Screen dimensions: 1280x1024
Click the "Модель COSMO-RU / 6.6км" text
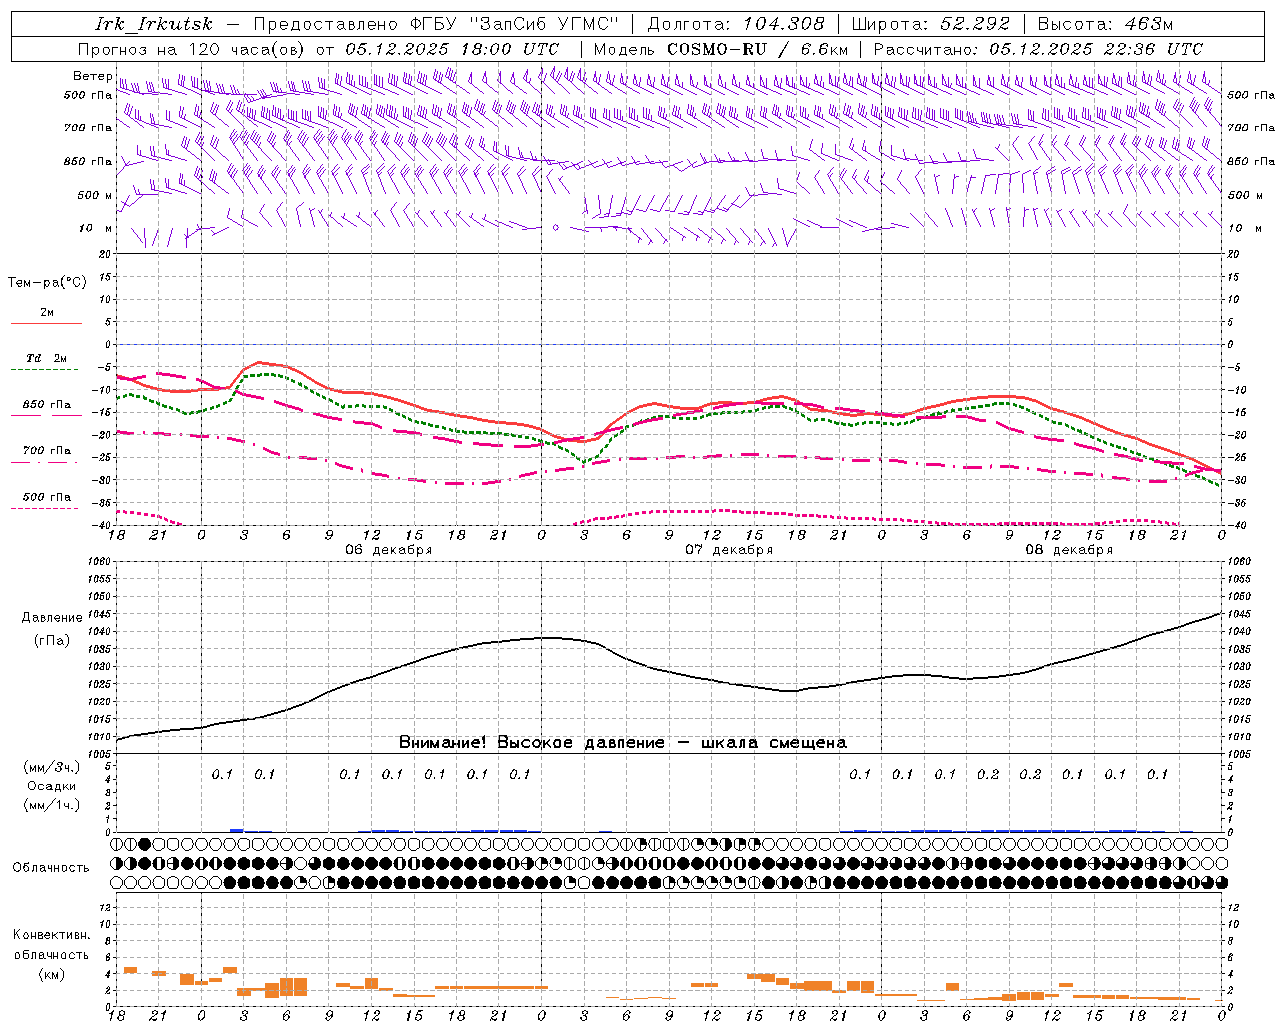pos(721,49)
